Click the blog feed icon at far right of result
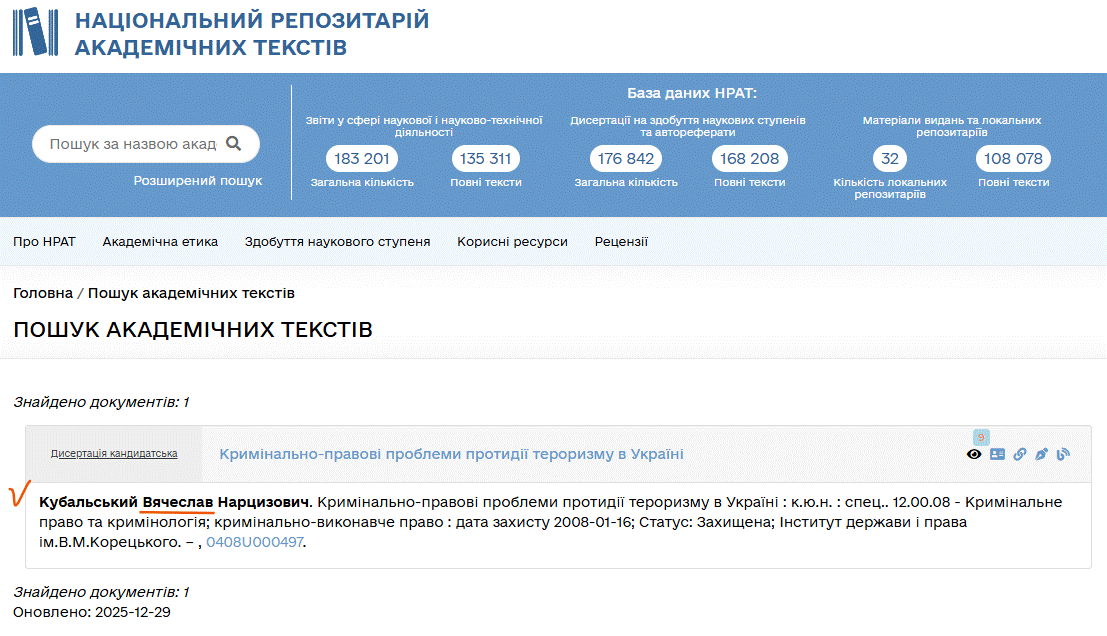The image size is (1107, 636). 1063,454
